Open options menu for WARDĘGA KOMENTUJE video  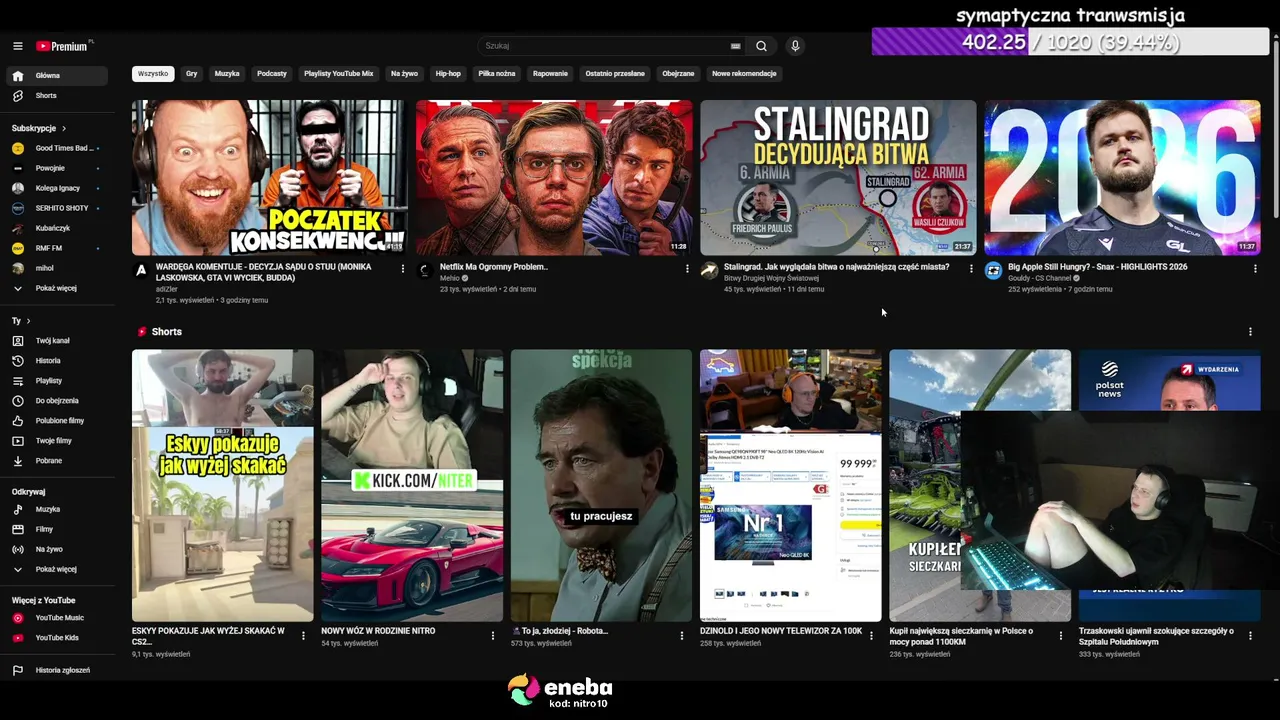point(403,268)
